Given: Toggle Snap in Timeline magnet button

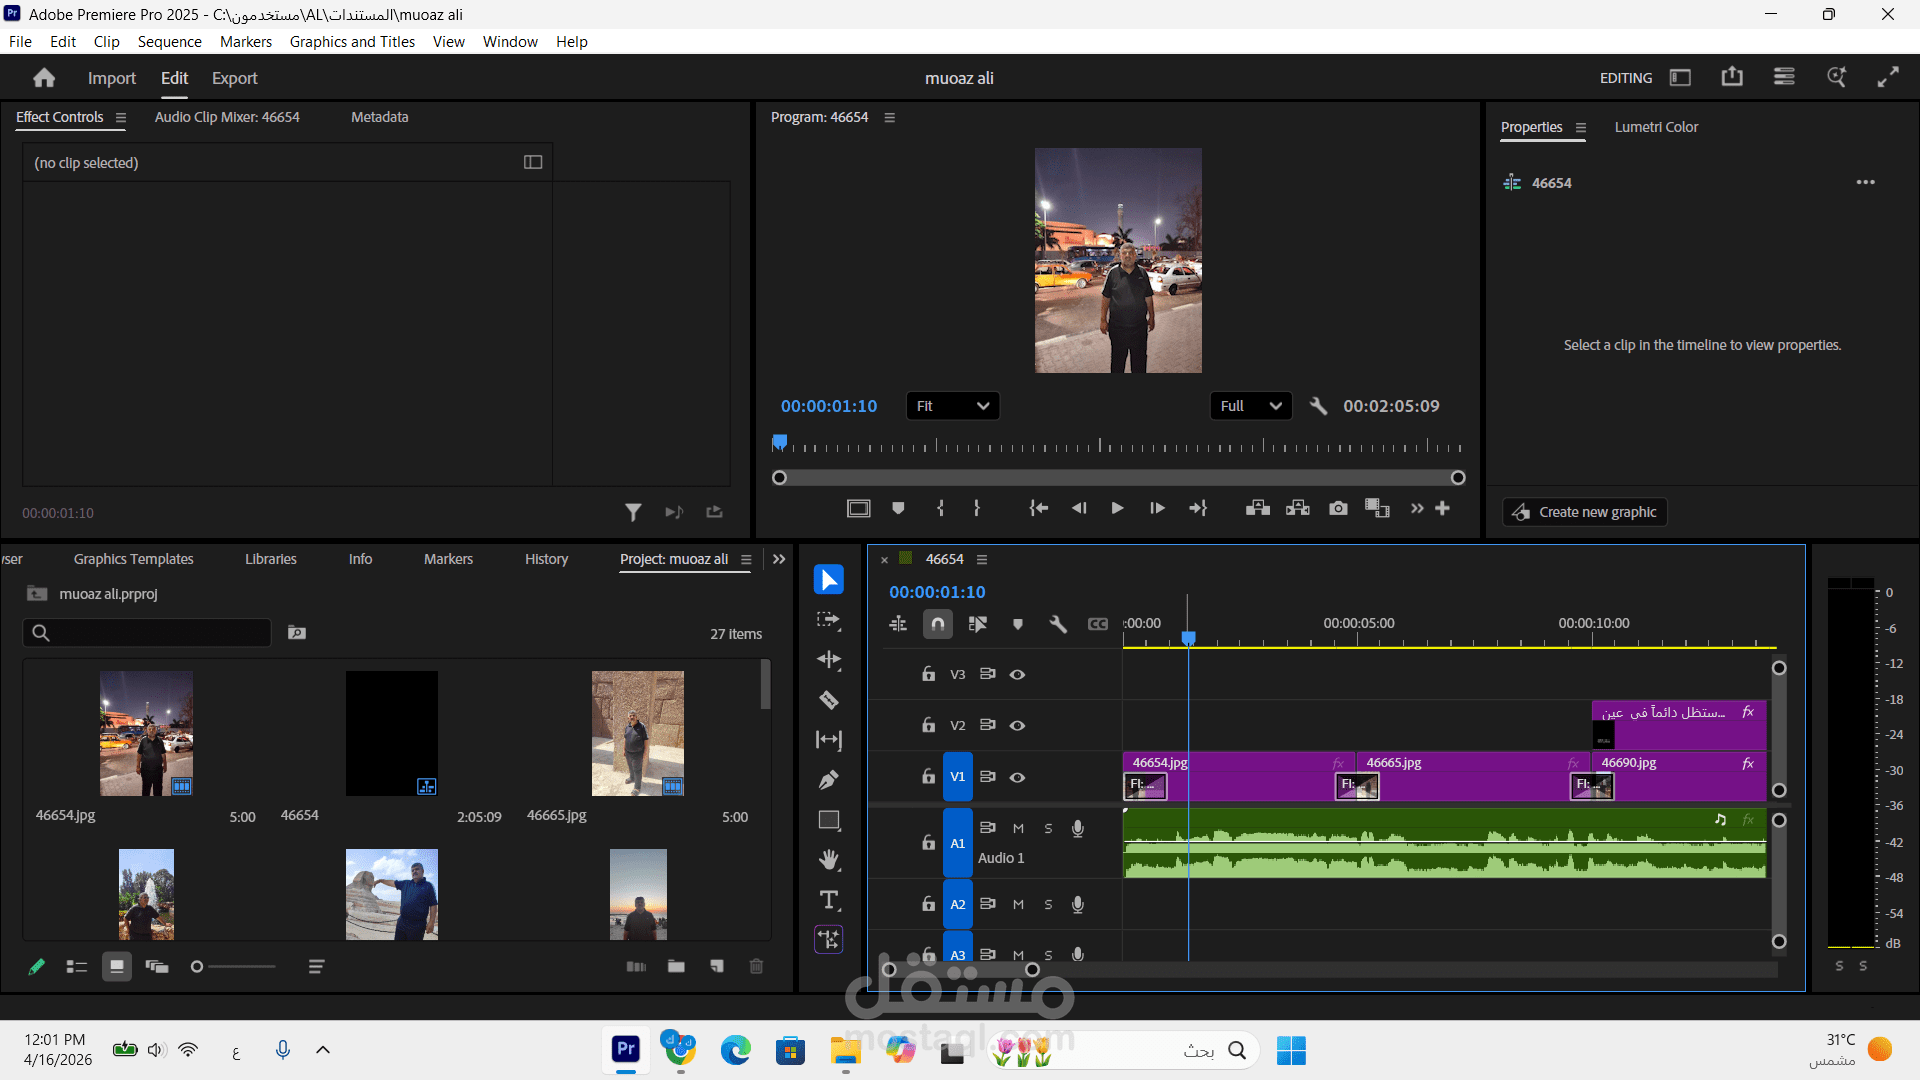Looking at the screenshot, I should click(938, 624).
